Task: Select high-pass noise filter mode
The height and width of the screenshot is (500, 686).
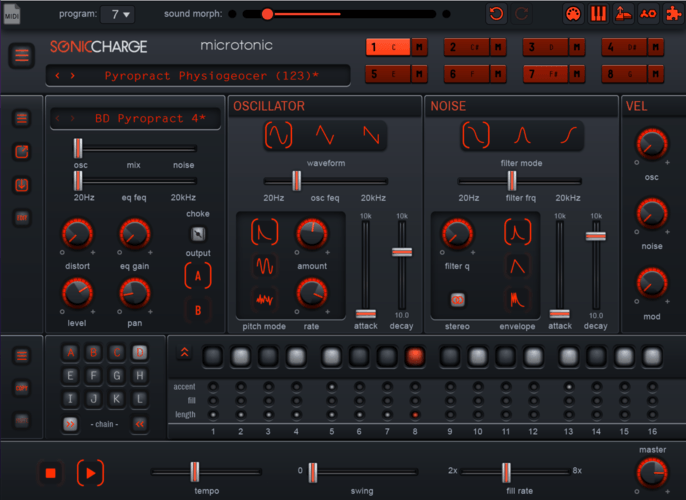Action: pyautogui.click(x=568, y=135)
